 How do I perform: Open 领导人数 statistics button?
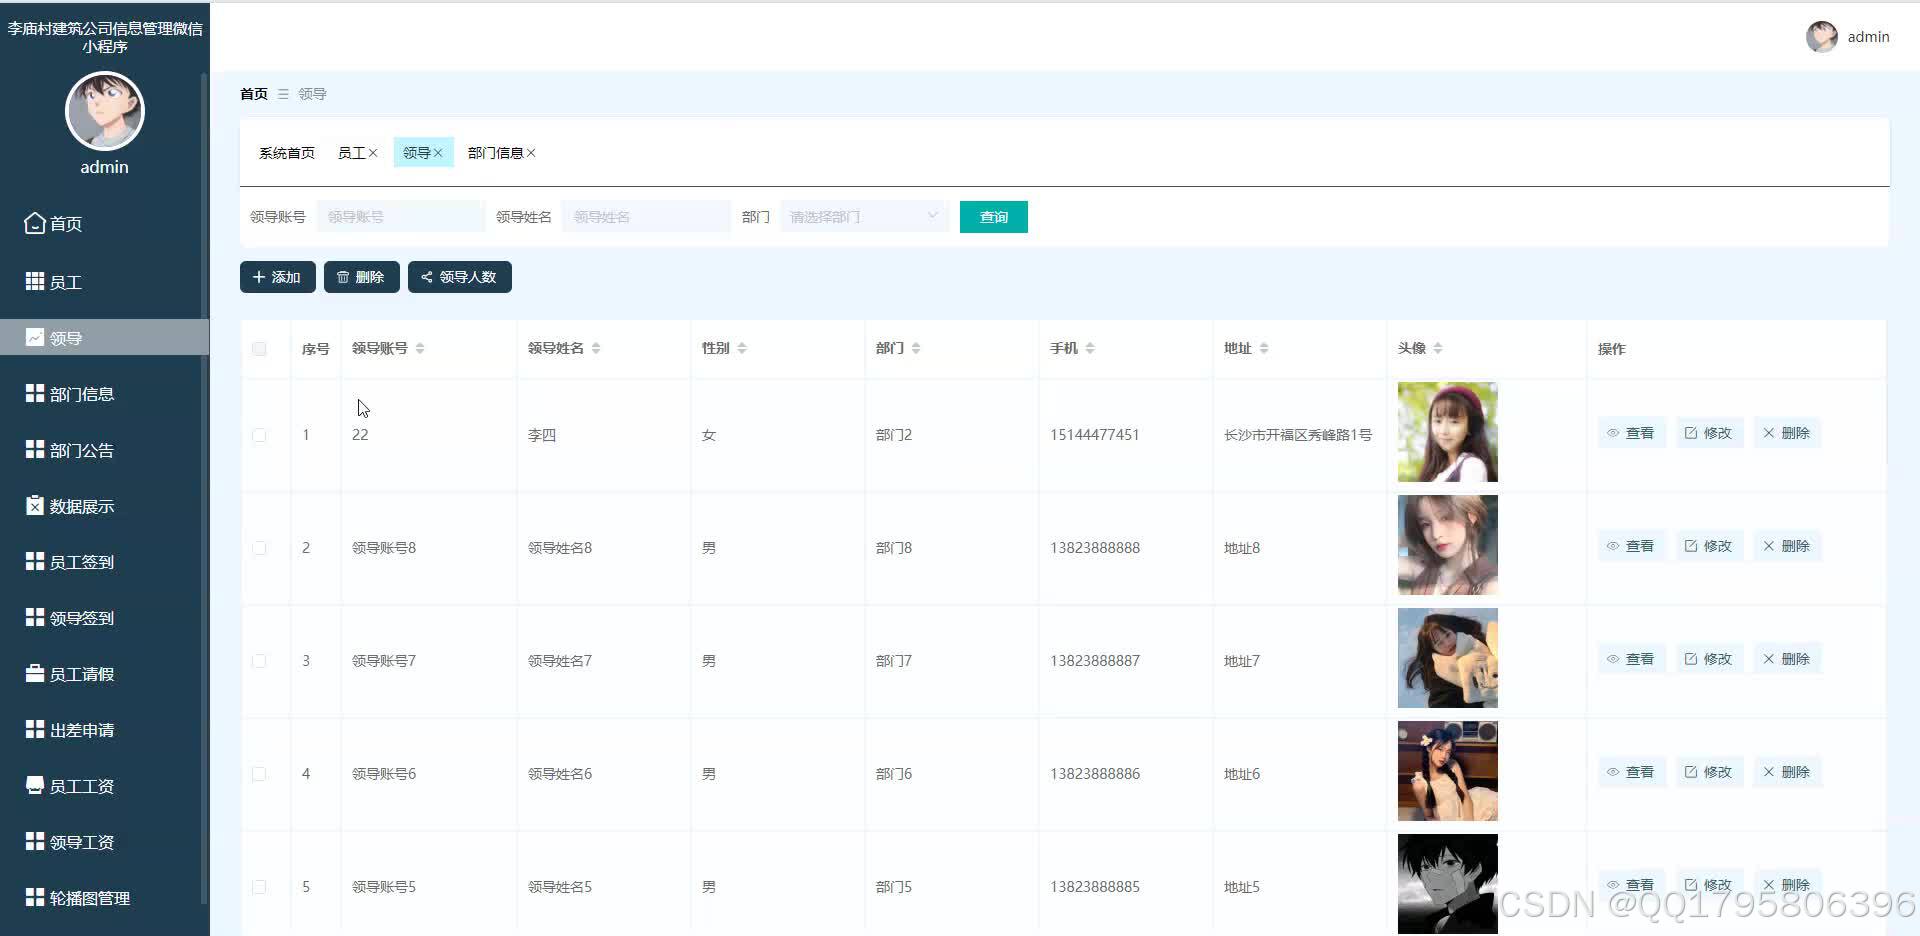tap(460, 277)
